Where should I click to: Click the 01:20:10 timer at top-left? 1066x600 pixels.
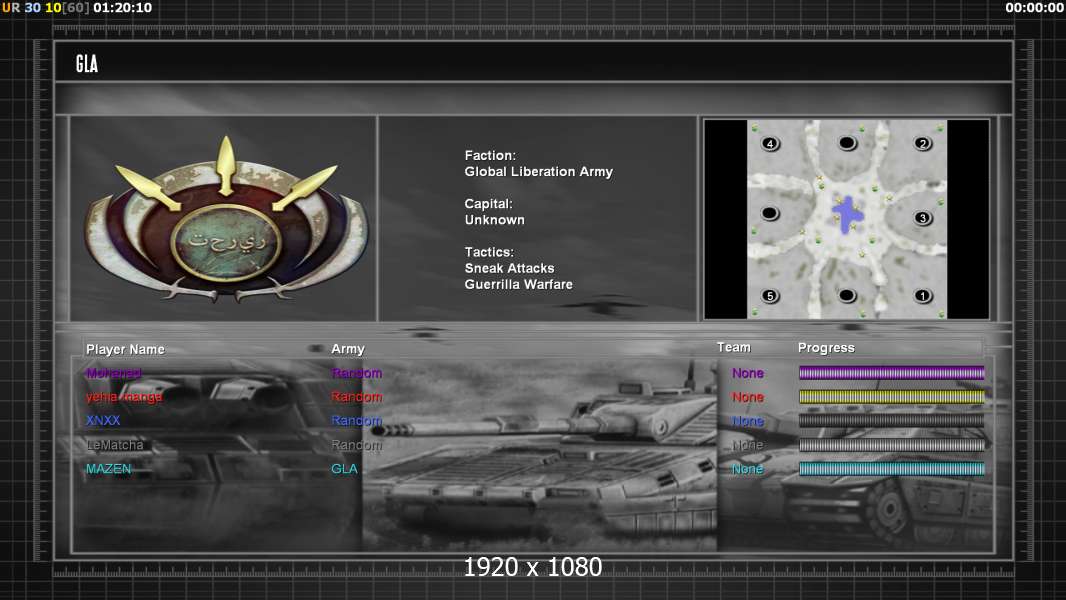click(x=122, y=8)
